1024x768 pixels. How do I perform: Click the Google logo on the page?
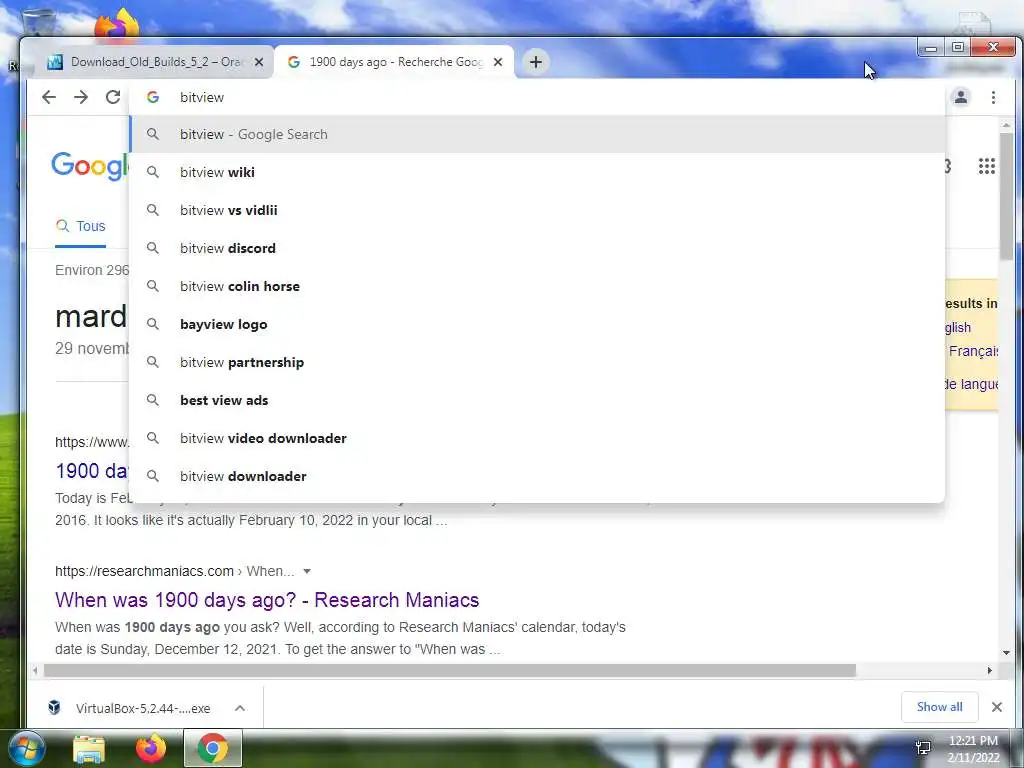point(90,166)
